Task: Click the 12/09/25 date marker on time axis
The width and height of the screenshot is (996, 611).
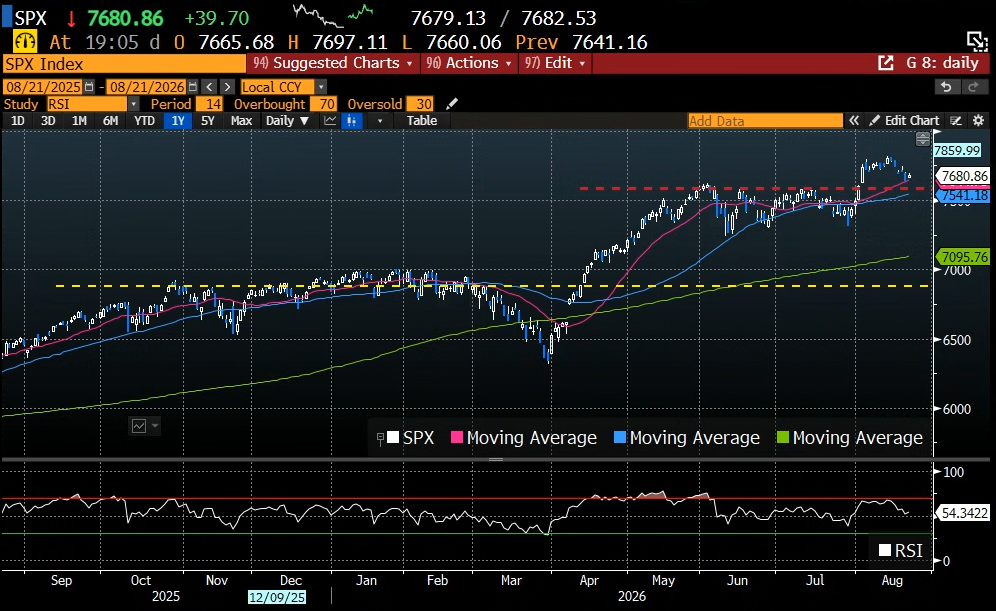Action: (x=277, y=597)
